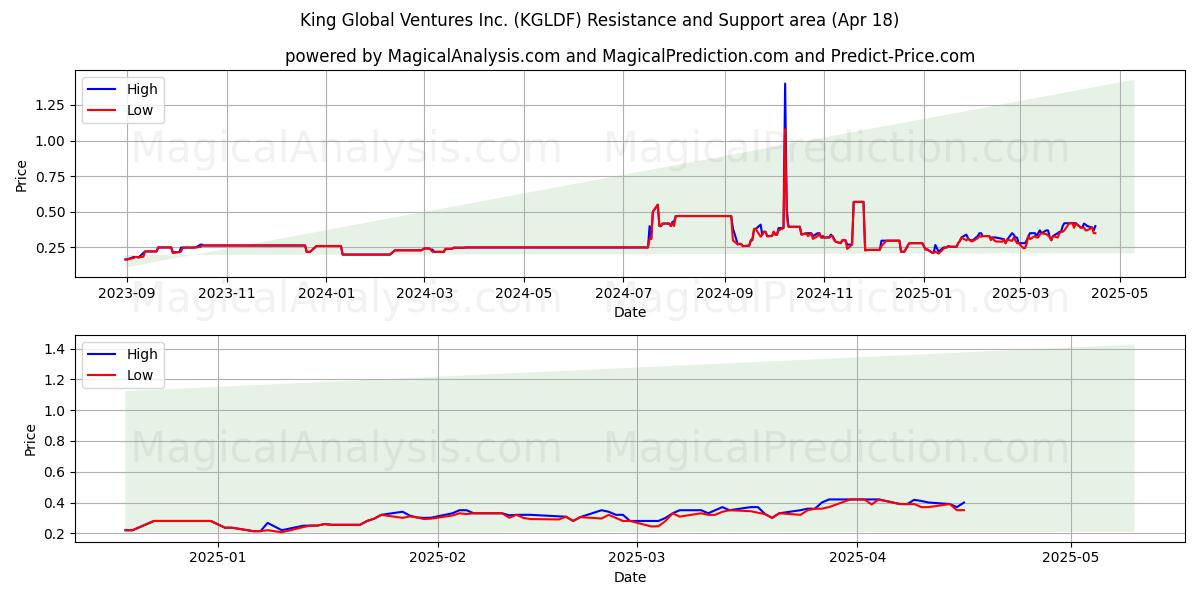Image resolution: width=1200 pixels, height=600 pixels.
Task: Click the '2025-01' tick on the bottom x-axis
Action: tap(218, 558)
